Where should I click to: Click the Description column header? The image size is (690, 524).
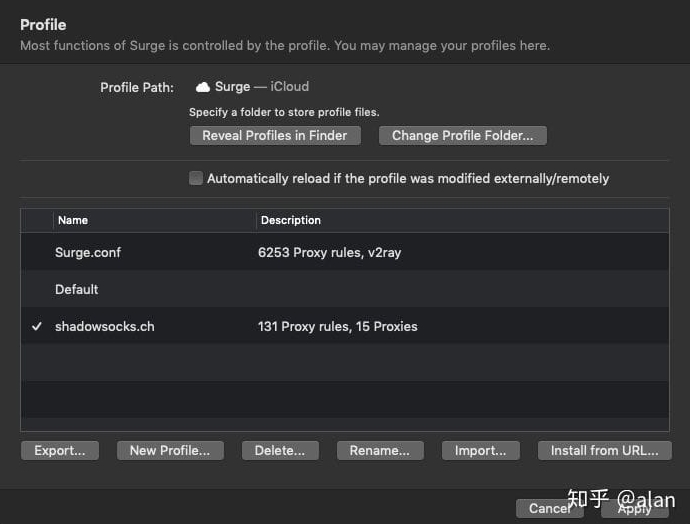pyautogui.click(x=462, y=220)
